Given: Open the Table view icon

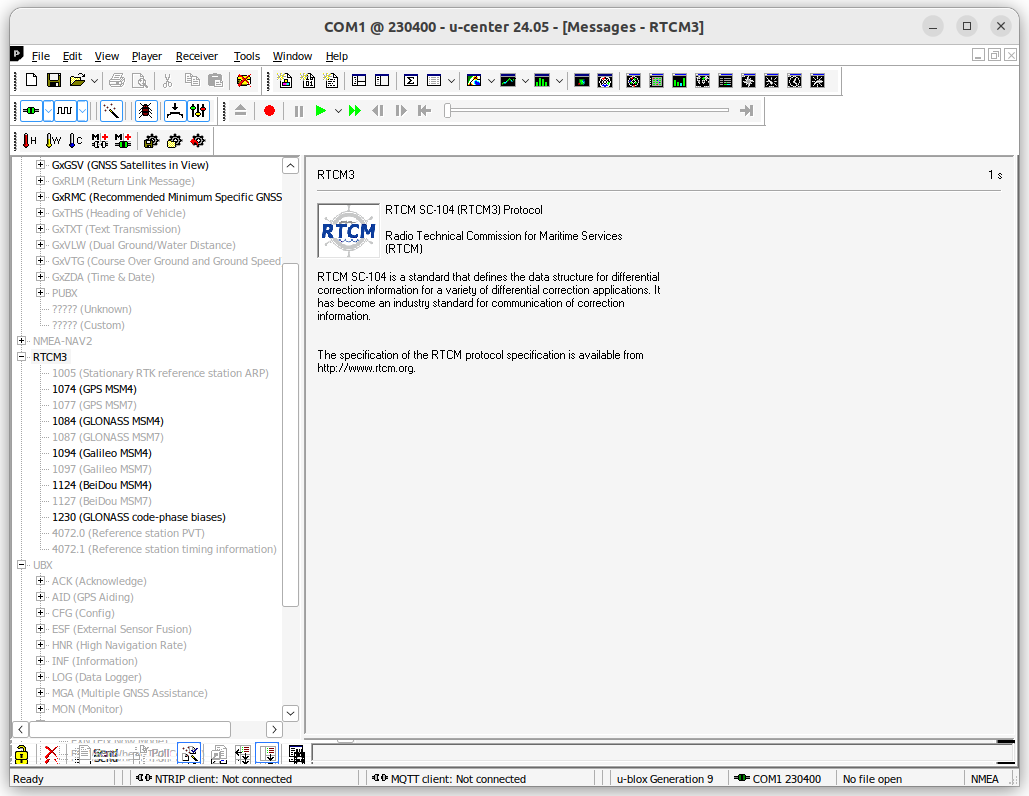Looking at the screenshot, I should point(434,80).
